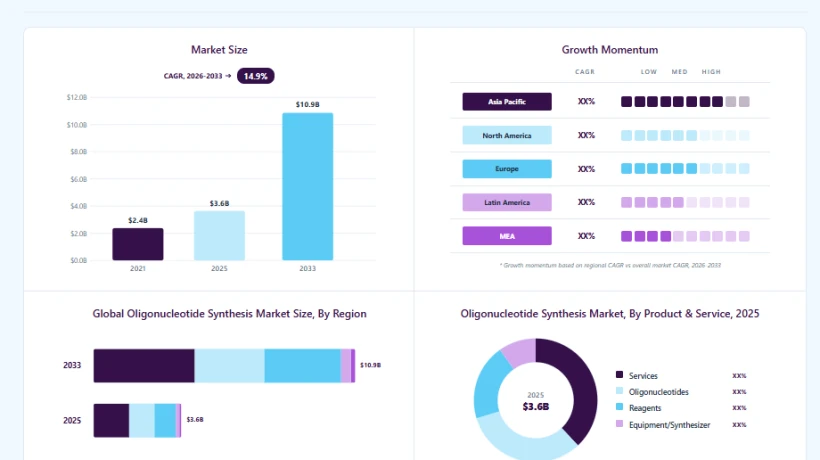Click the $10.9B label beside 2033 stacked bar
The width and height of the screenshot is (820, 460).
[370, 365]
